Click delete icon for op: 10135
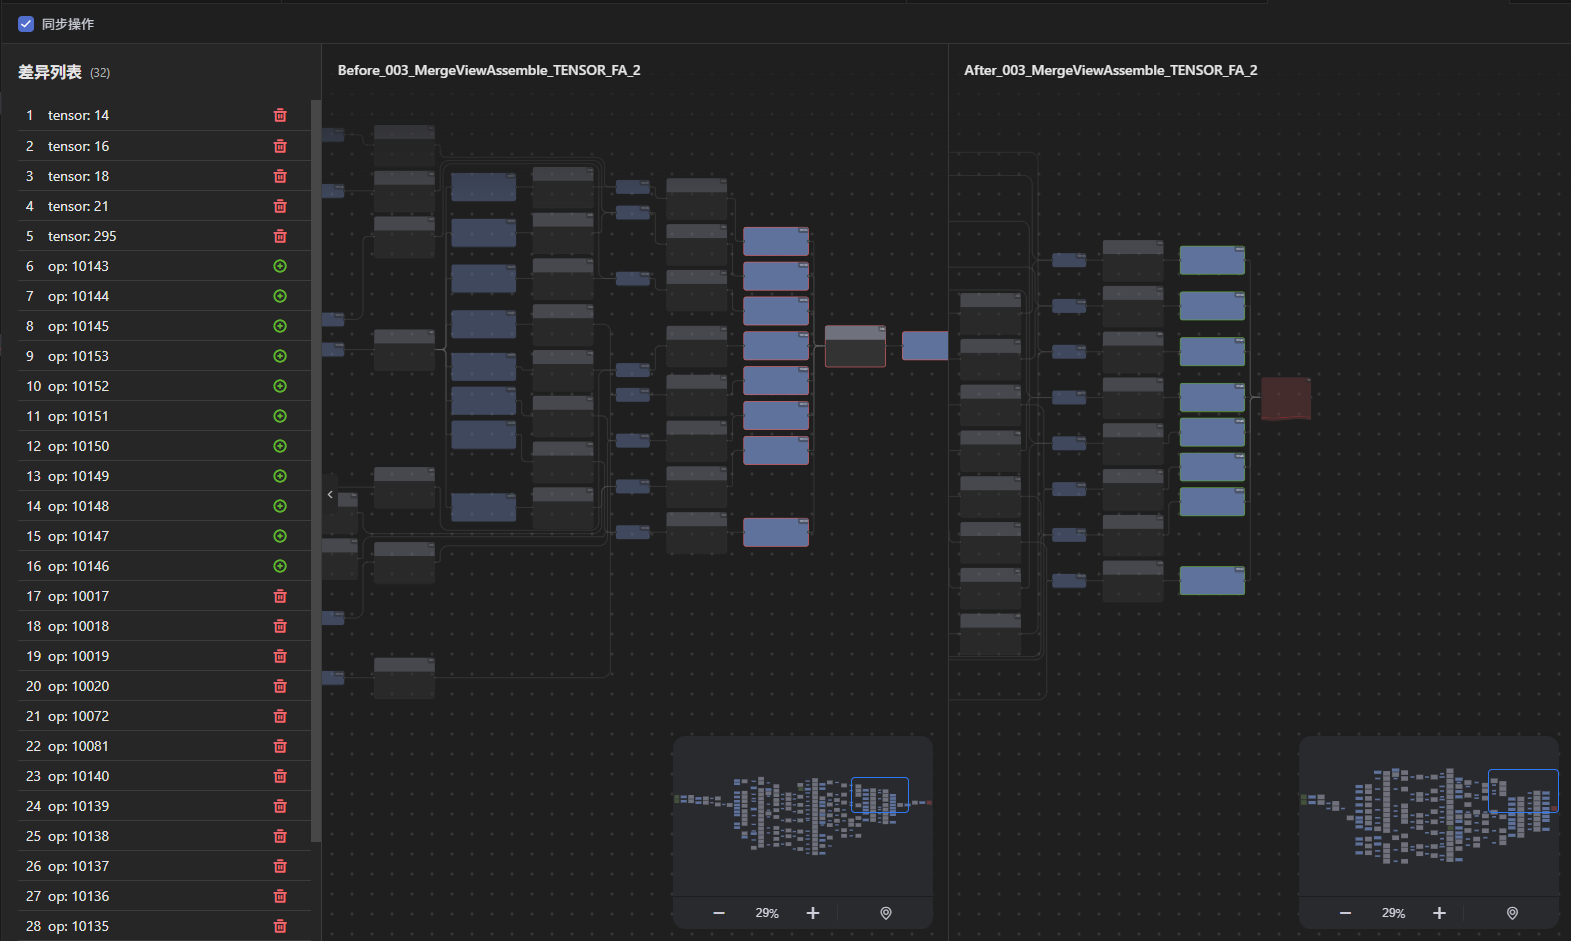 [x=280, y=926]
